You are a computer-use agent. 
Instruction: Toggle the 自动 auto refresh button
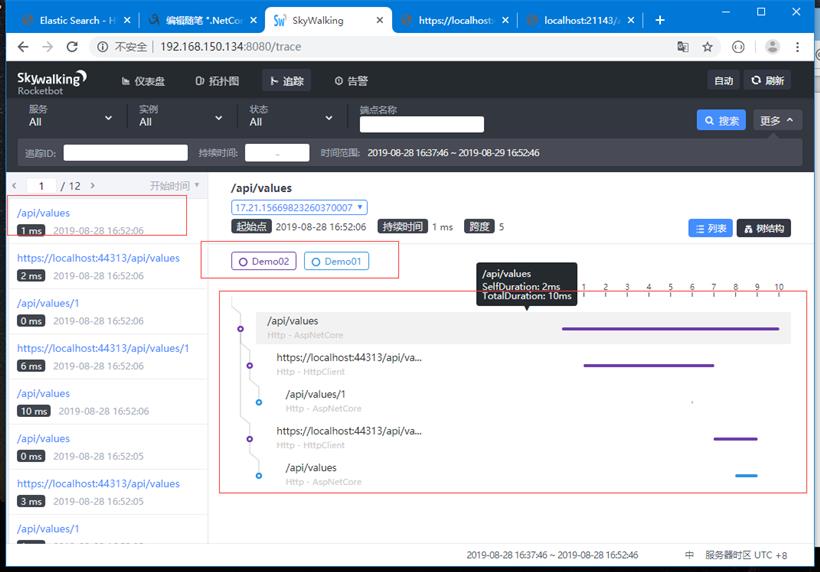pyautogui.click(x=723, y=81)
